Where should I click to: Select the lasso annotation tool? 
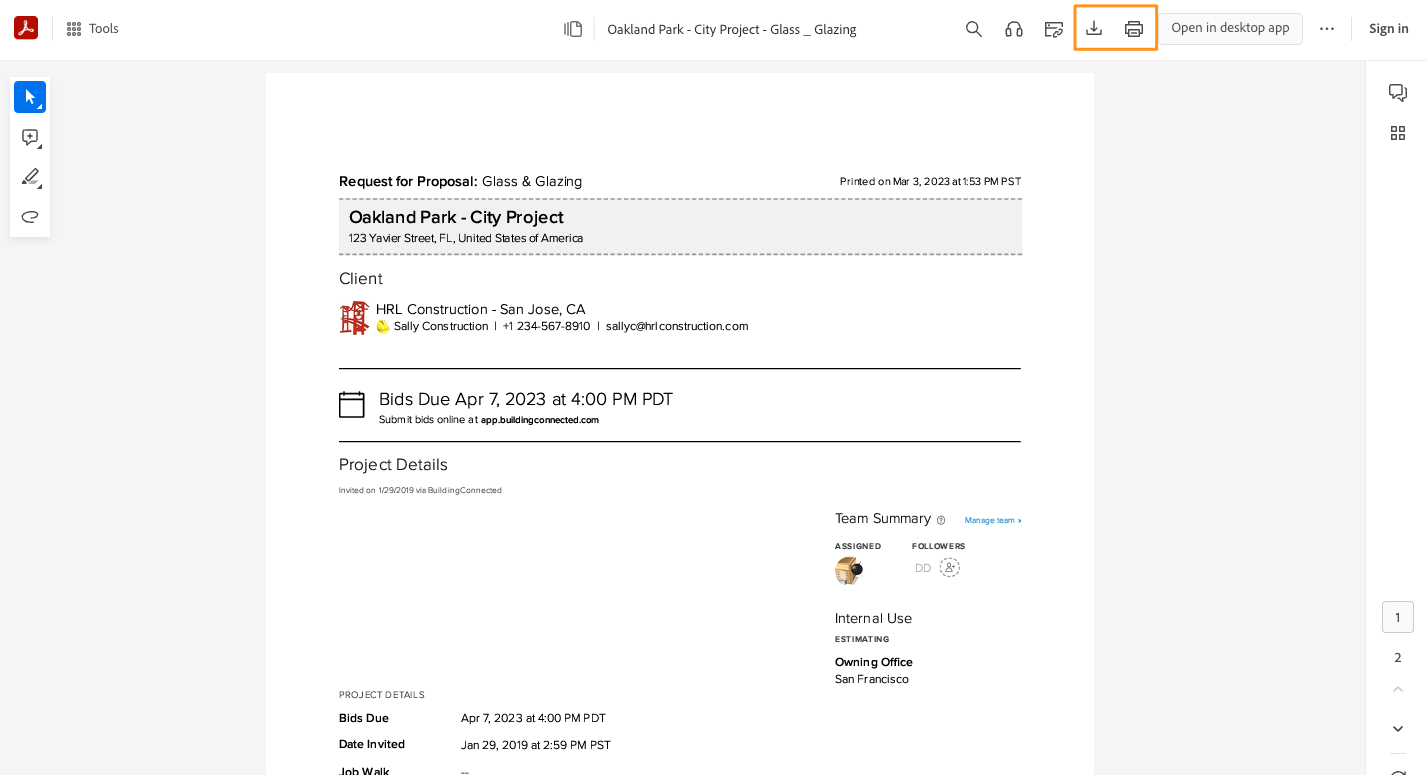point(29,216)
